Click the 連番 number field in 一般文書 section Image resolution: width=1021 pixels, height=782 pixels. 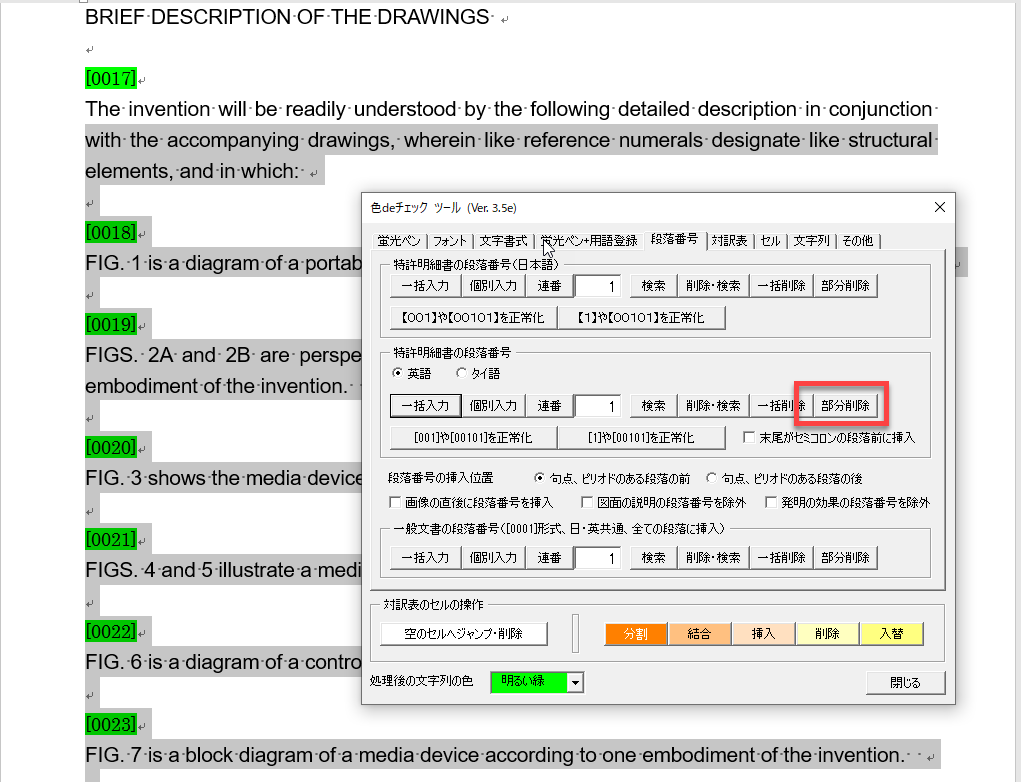click(598, 558)
